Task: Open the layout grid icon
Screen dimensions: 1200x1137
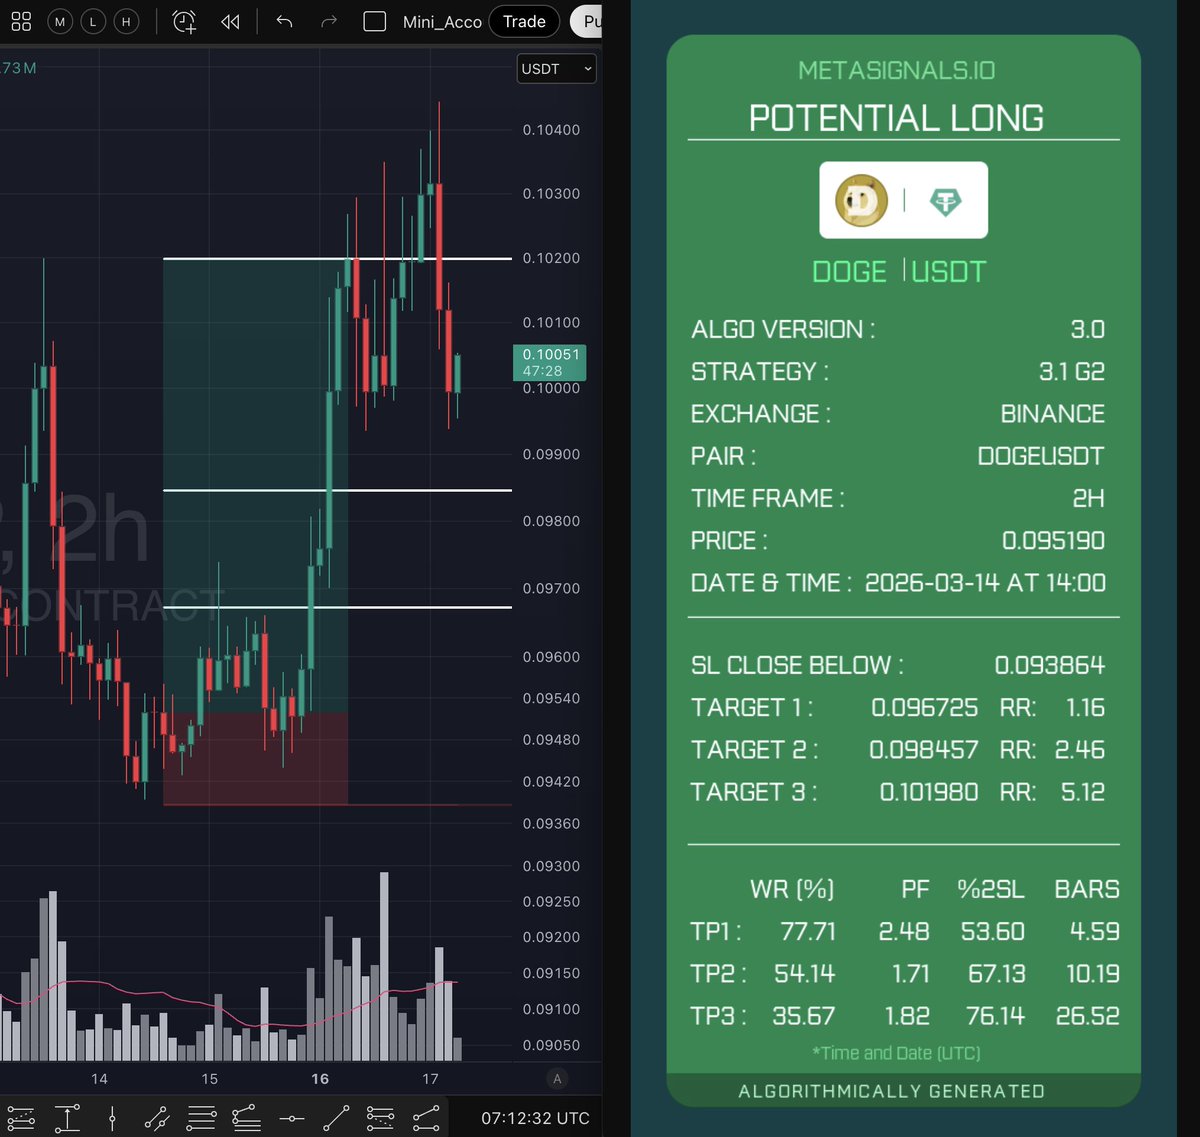Action: (x=21, y=21)
